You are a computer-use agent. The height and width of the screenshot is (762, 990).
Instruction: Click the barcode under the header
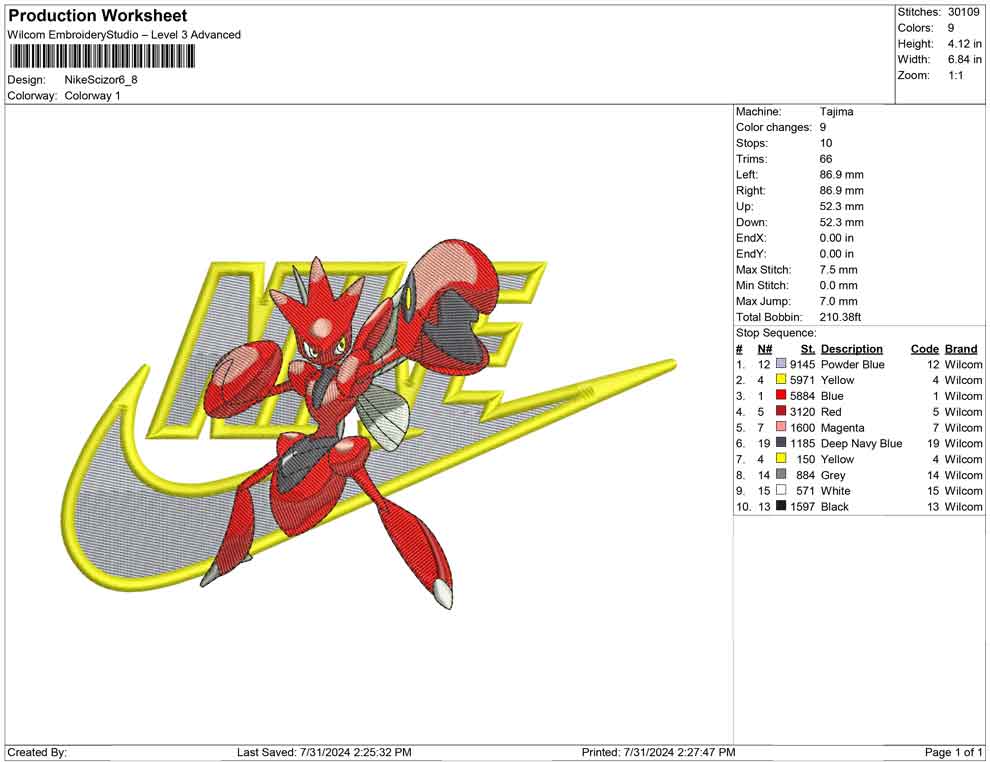click(102, 57)
